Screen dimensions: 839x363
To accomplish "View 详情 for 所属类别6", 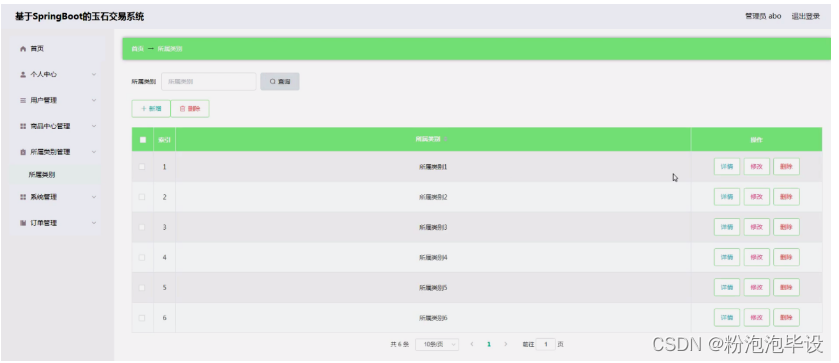I will tap(727, 317).
